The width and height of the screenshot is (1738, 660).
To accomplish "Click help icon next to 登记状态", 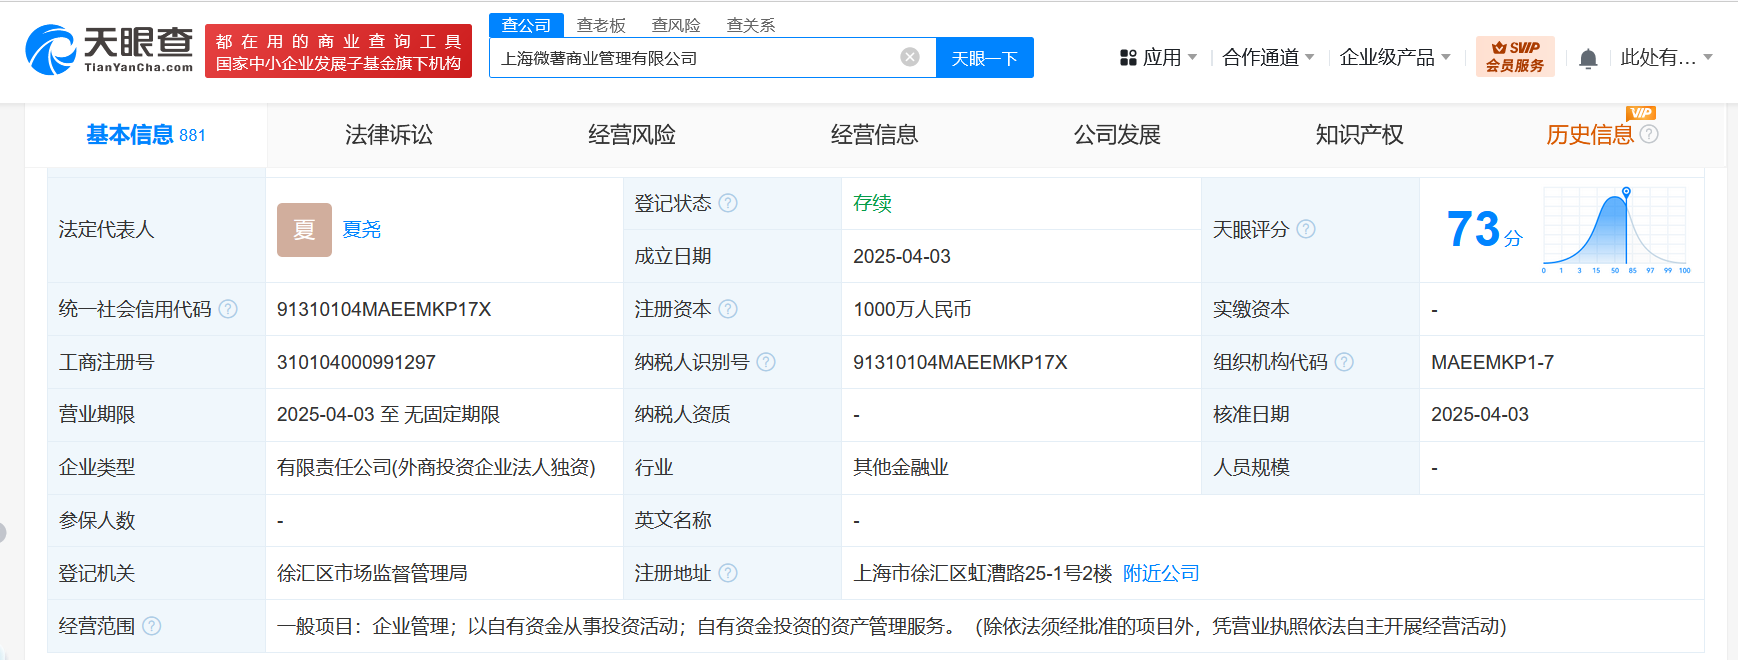I will [x=728, y=203].
